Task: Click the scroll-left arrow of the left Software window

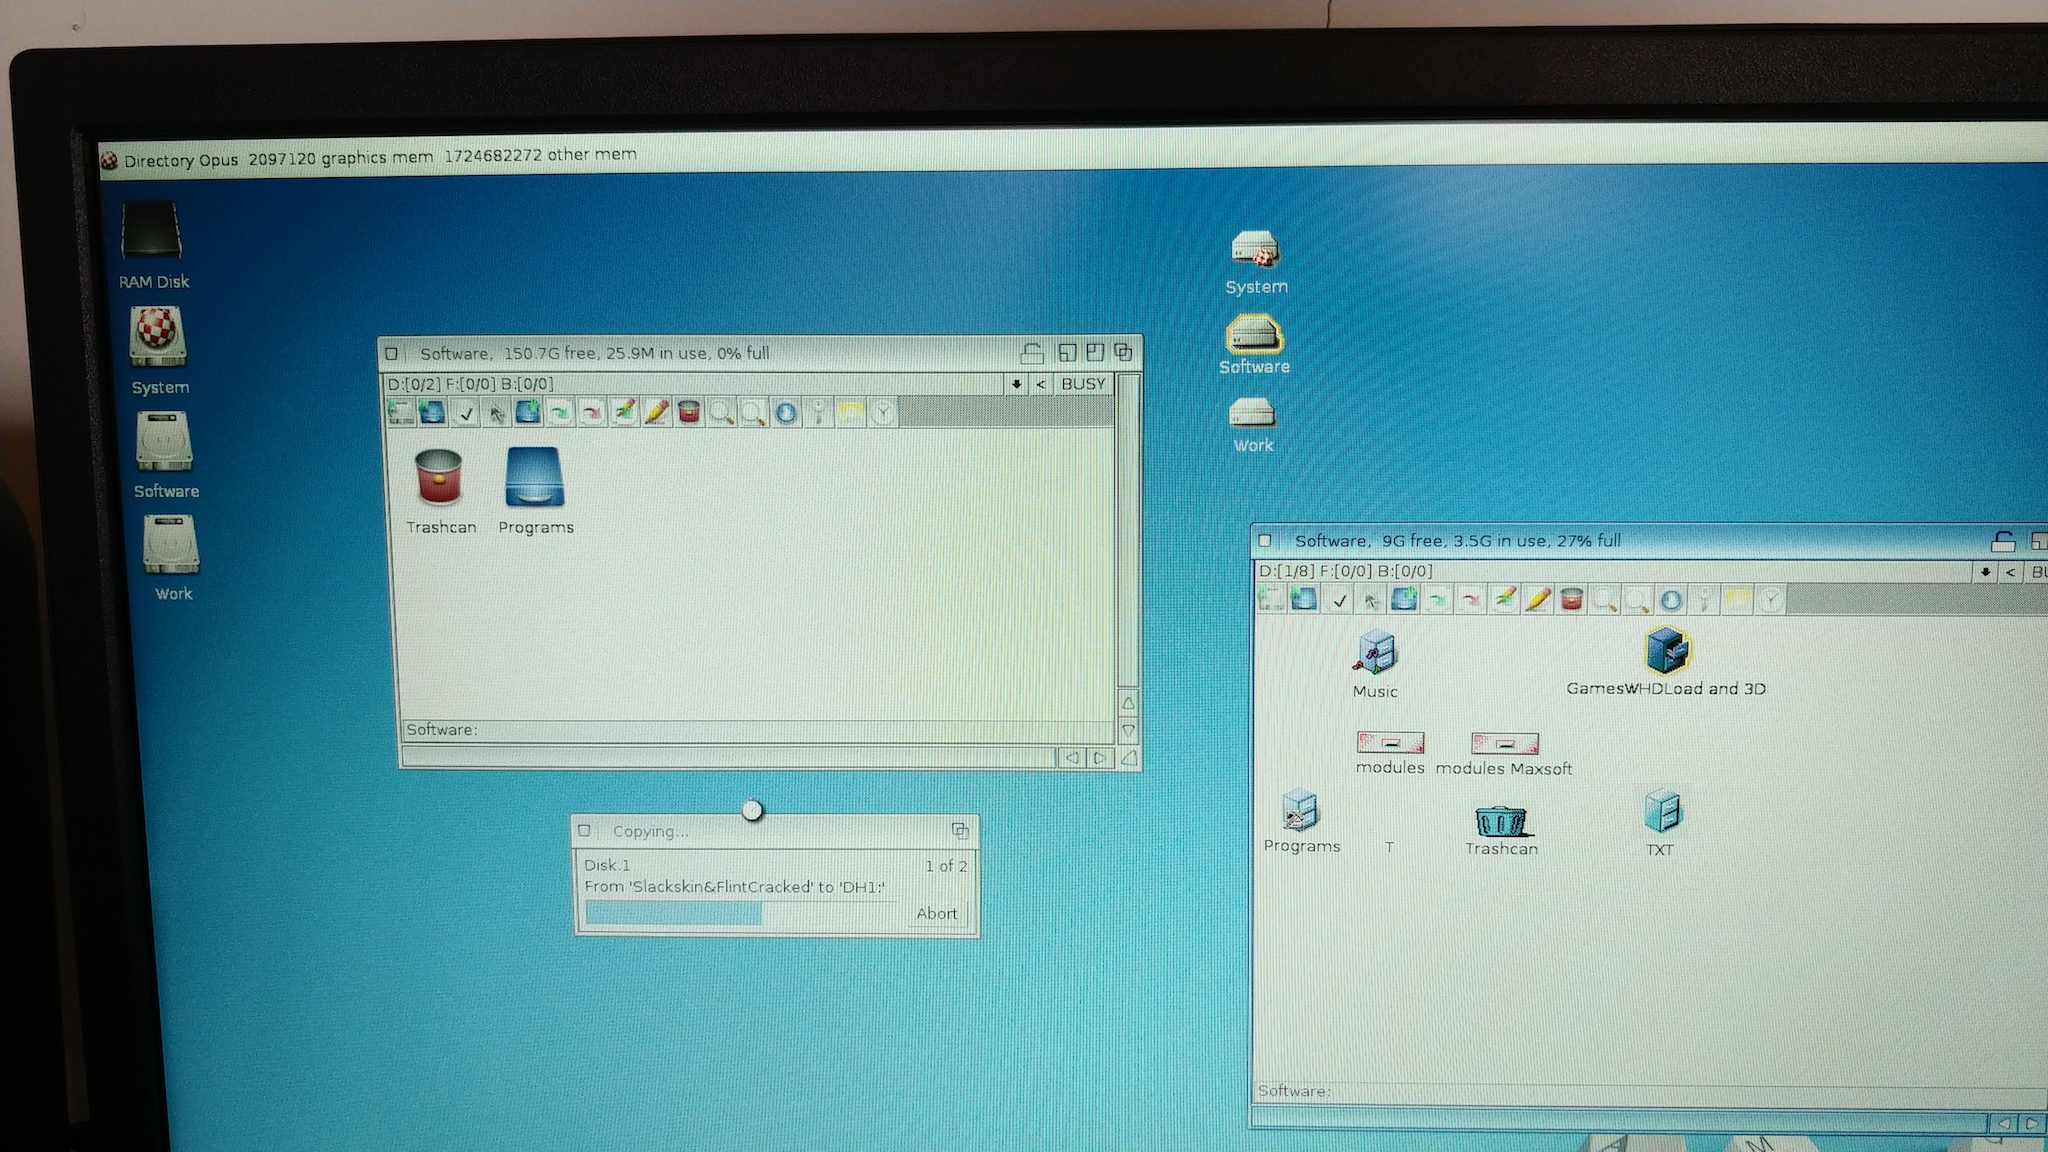Action: pos(1071,758)
